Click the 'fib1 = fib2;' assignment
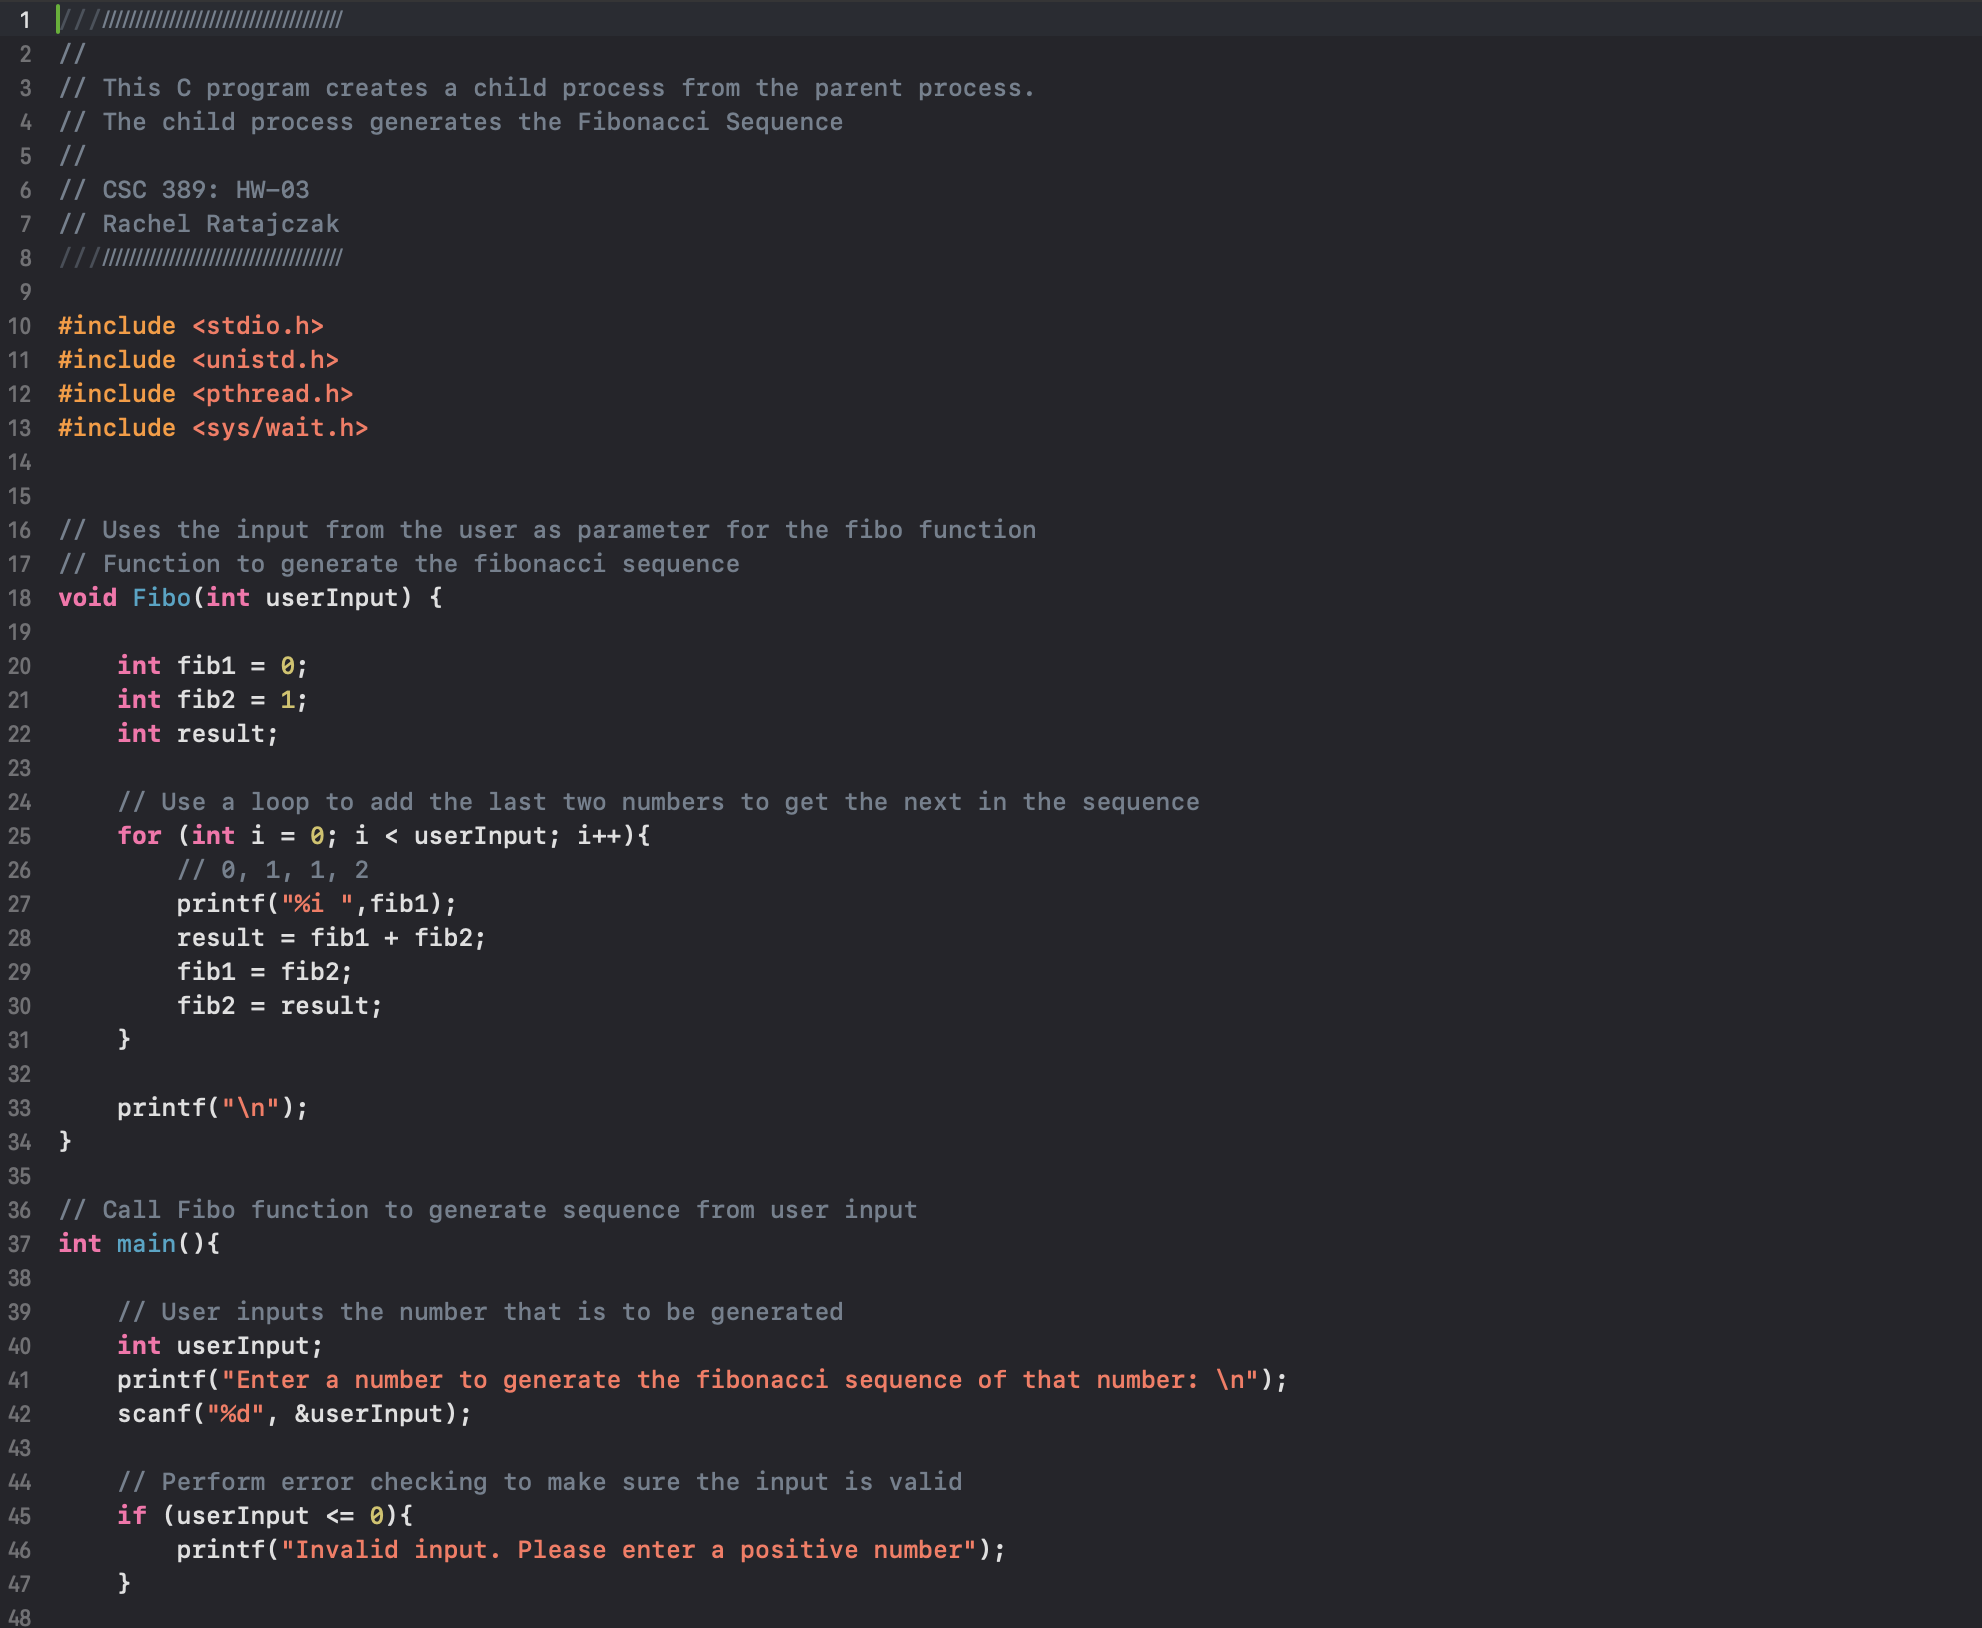Image resolution: width=1982 pixels, height=1628 pixels. pos(265,972)
